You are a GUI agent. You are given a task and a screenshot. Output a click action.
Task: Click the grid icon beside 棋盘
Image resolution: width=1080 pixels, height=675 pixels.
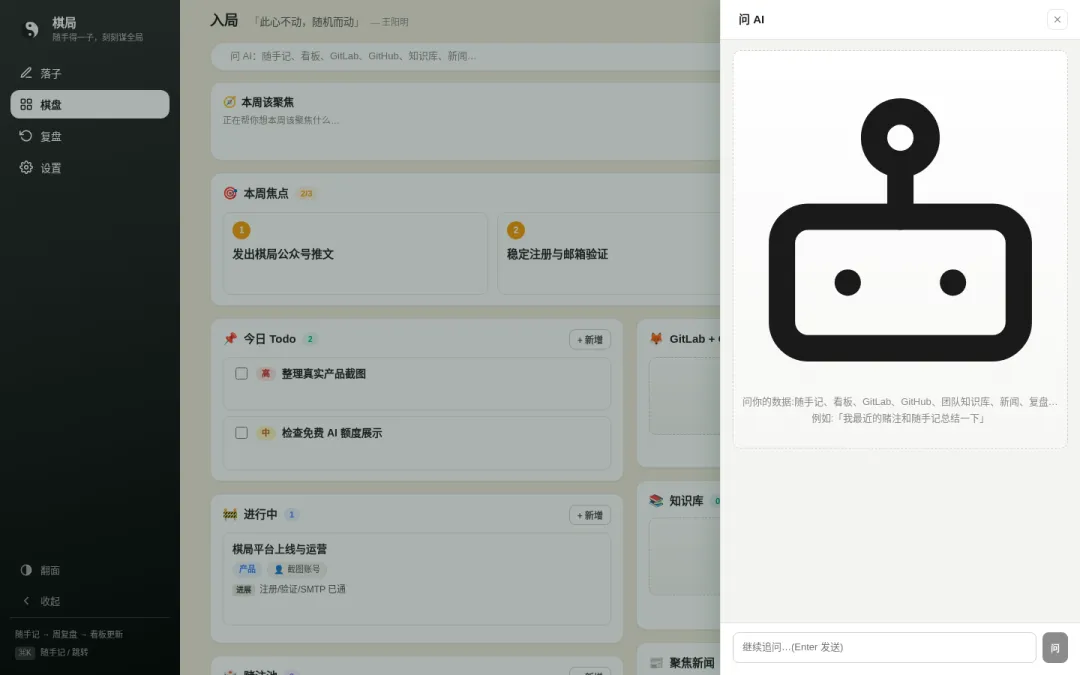pos(26,104)
